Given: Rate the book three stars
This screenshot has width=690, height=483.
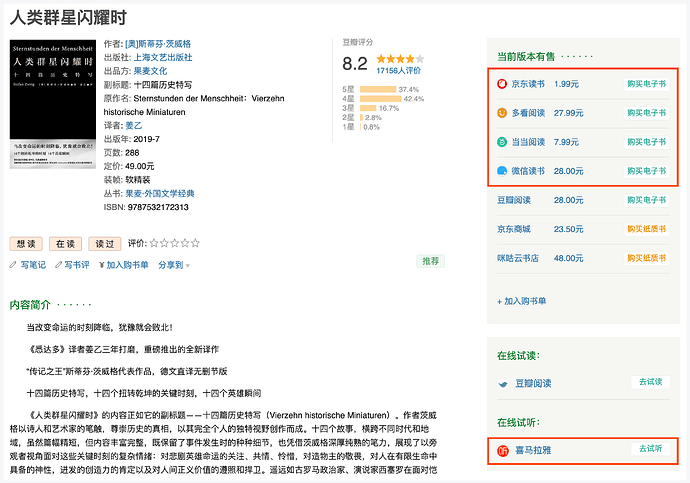Looking at the screenshot, I should coord(175,243).
